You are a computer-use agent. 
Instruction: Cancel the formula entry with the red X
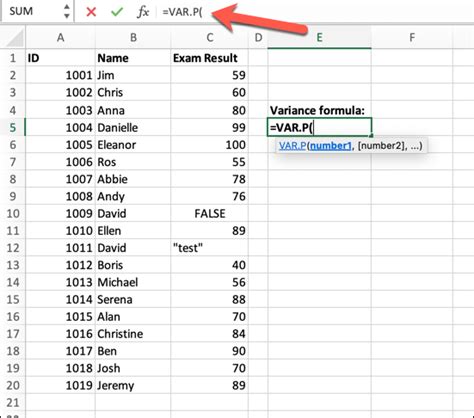(91, 12)
